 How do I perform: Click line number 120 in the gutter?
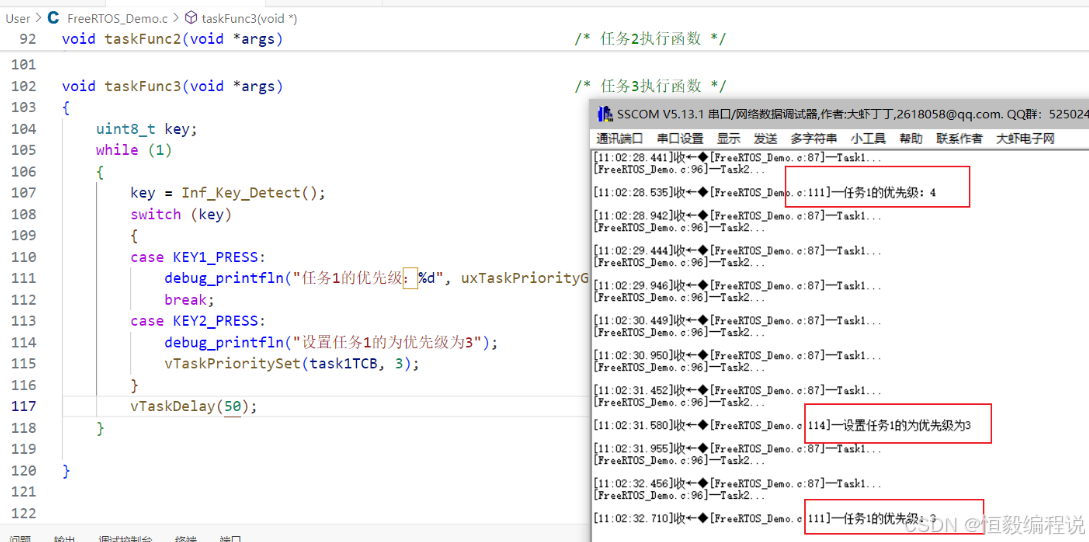[24, 470]
